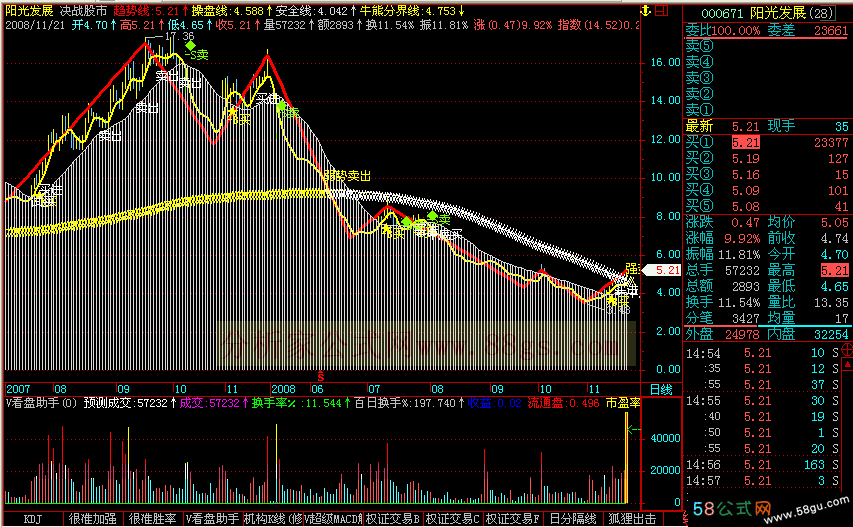Screen dimensions: 853x527
Task: Click the month 10 label after 2007/09
Action: (x=180, y=389)
